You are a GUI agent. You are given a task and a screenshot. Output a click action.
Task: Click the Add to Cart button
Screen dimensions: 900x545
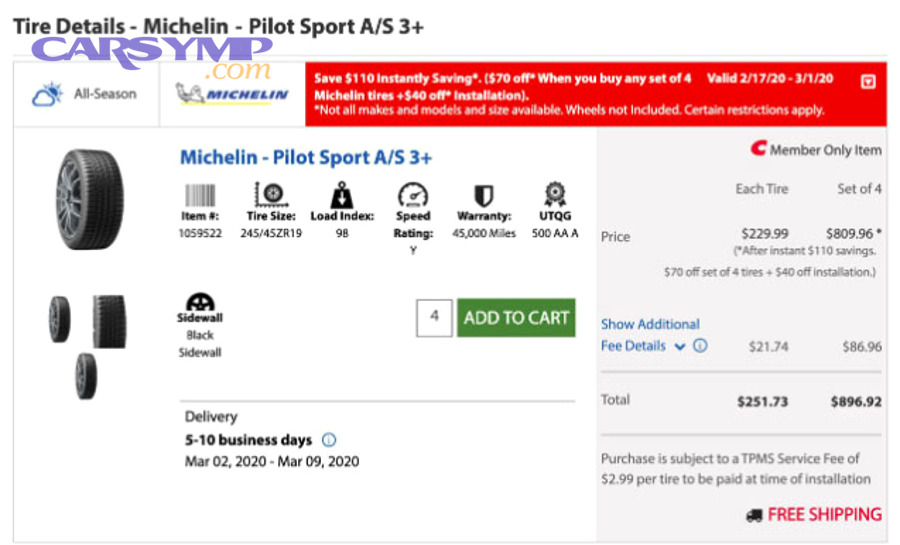516,318
